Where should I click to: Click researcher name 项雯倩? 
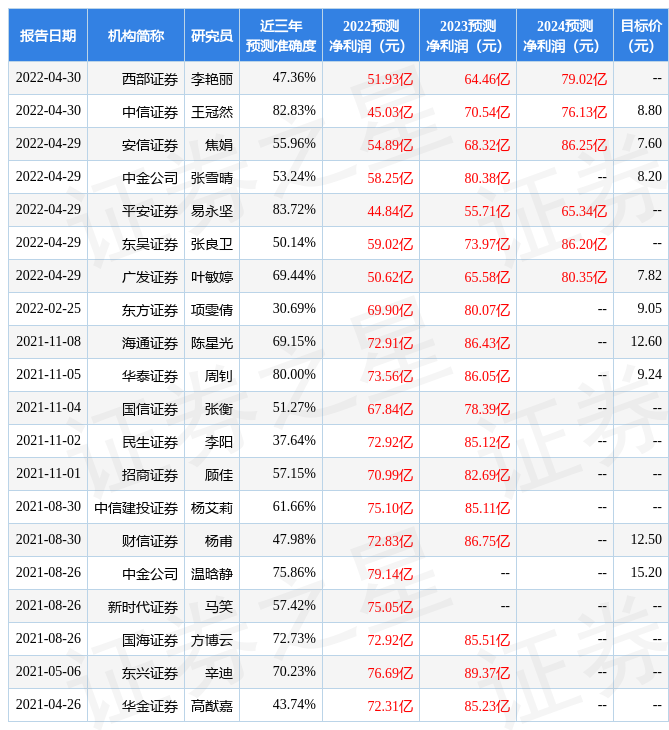coord(212,310)
